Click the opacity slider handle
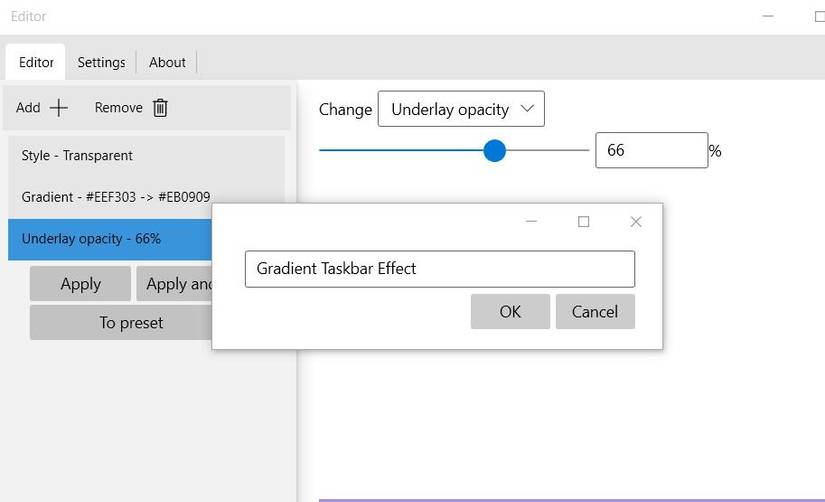This screenshot has height=502, width=825. pyautogui.click(x=494, y=151)
